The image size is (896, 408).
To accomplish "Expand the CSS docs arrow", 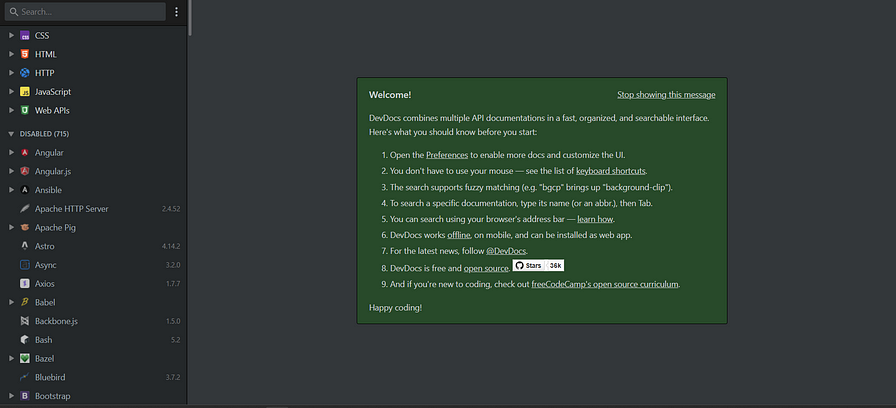I will click(x=11, y=35).
